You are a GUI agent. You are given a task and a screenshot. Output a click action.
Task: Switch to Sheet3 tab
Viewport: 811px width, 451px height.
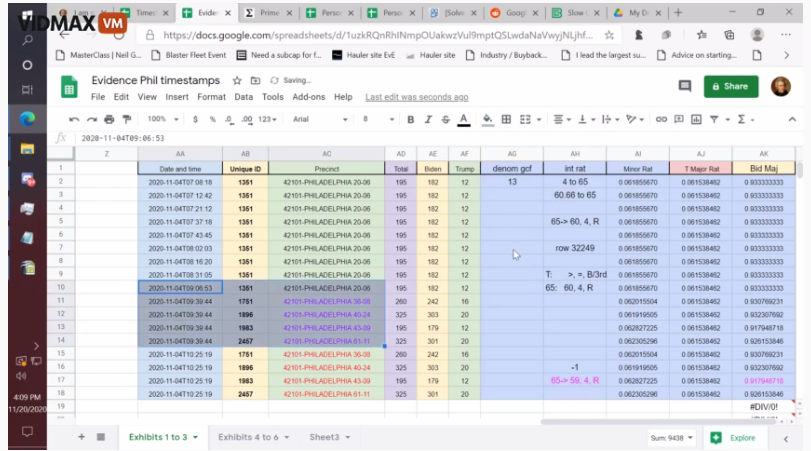click(x=329, y=438)
